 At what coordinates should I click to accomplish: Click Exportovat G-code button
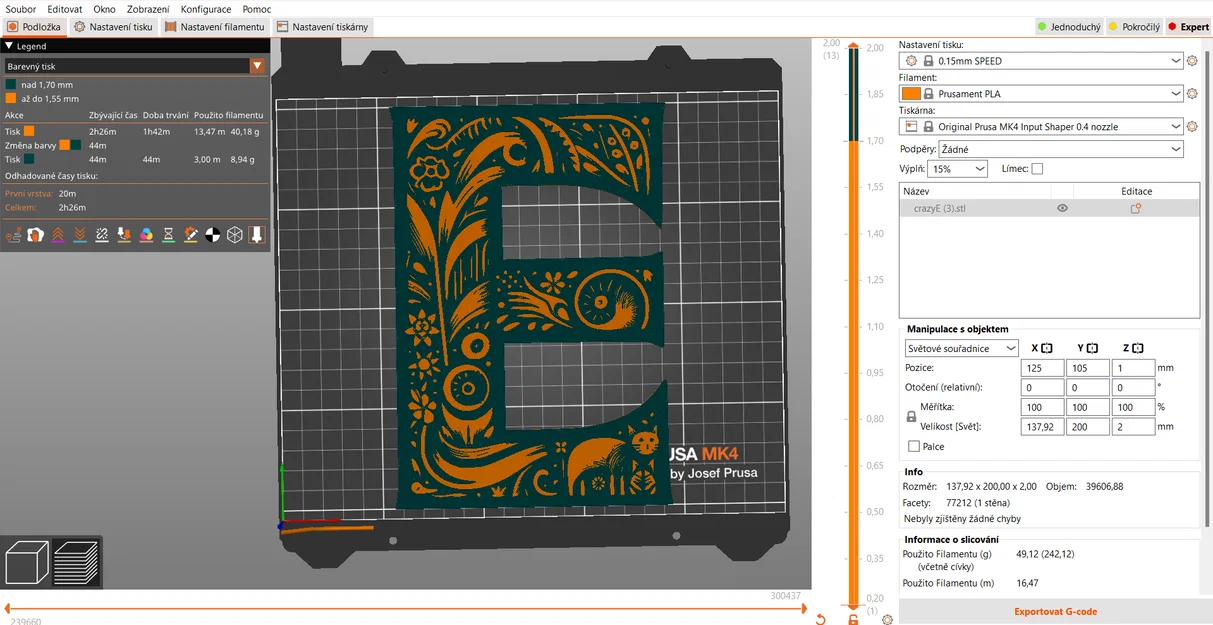[x=1055, y=612]
